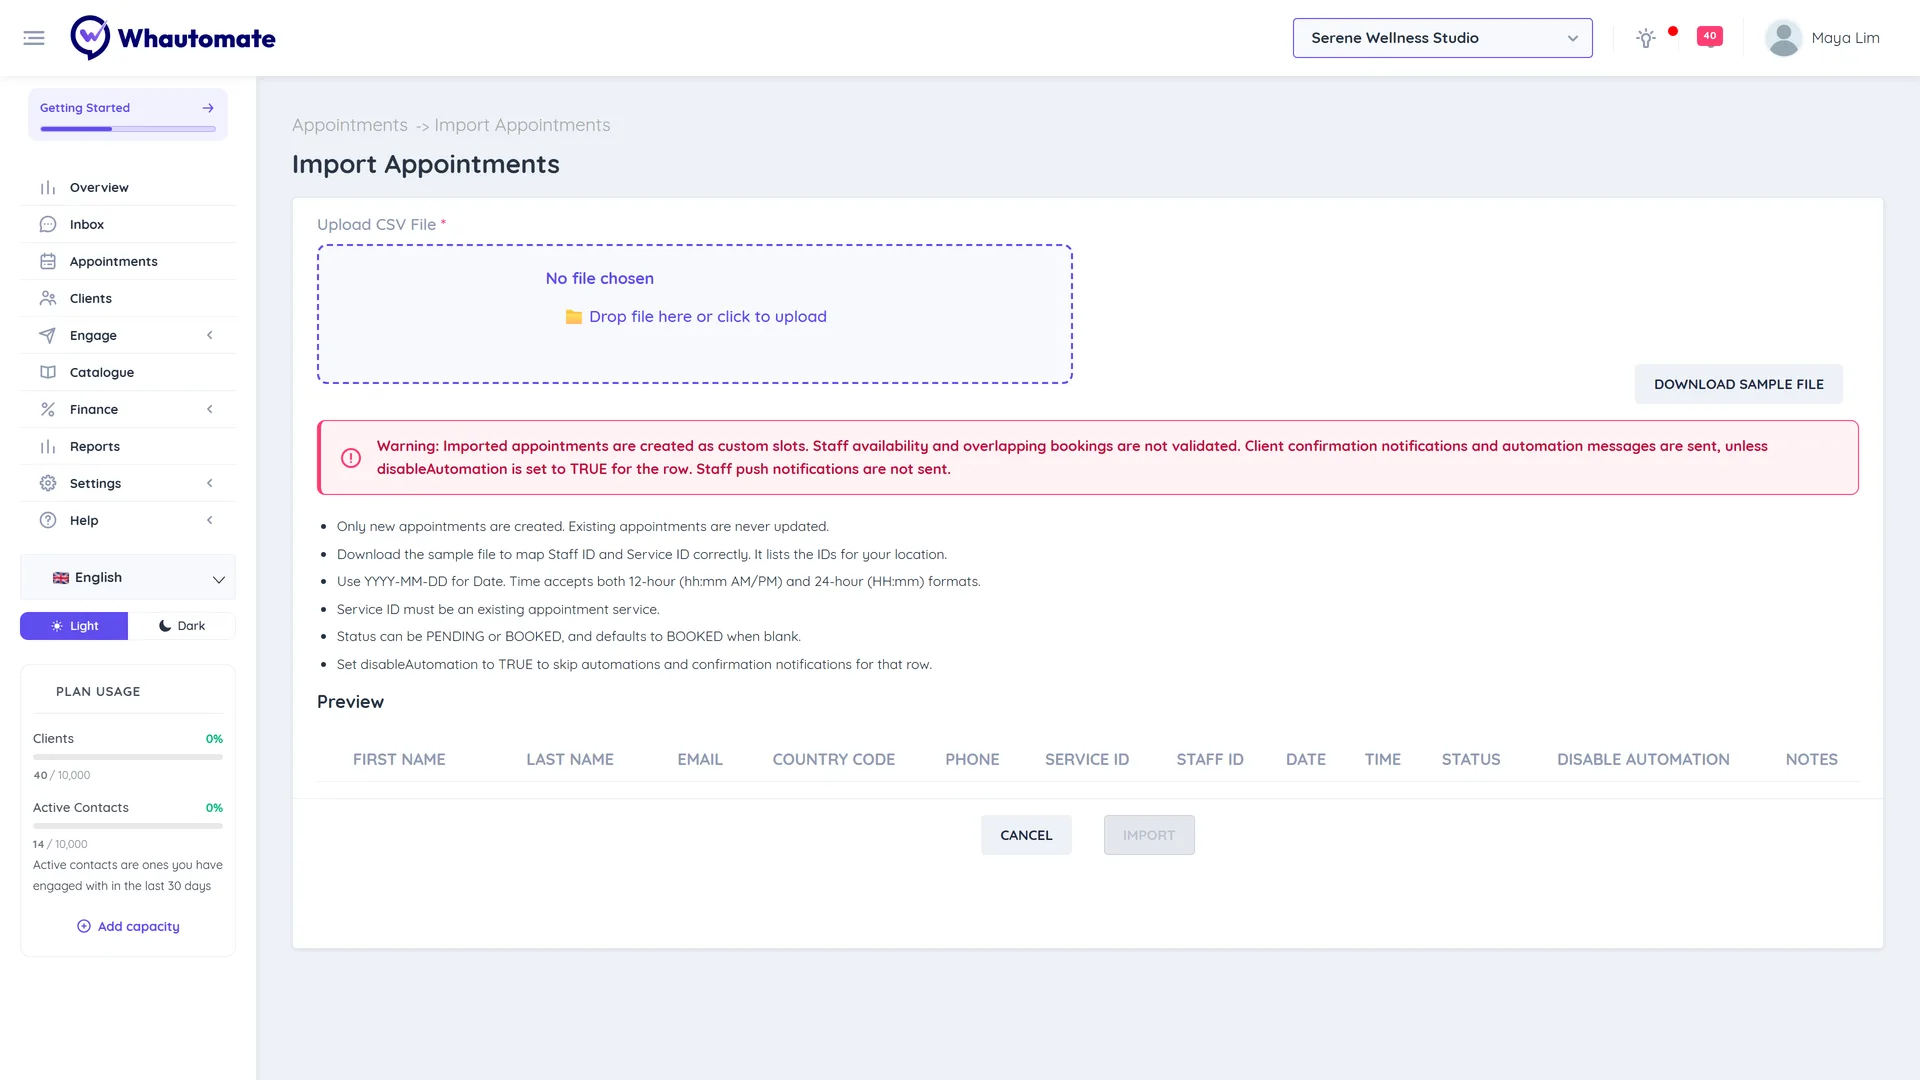Click the CSV file drop zone
1920x1080 pixels.
point(695,314)
